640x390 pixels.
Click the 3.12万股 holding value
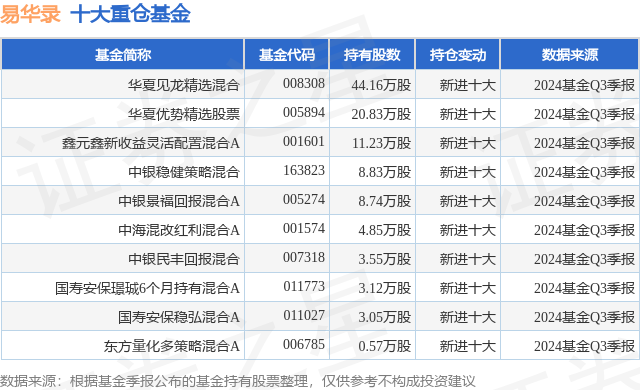(384, 288)
